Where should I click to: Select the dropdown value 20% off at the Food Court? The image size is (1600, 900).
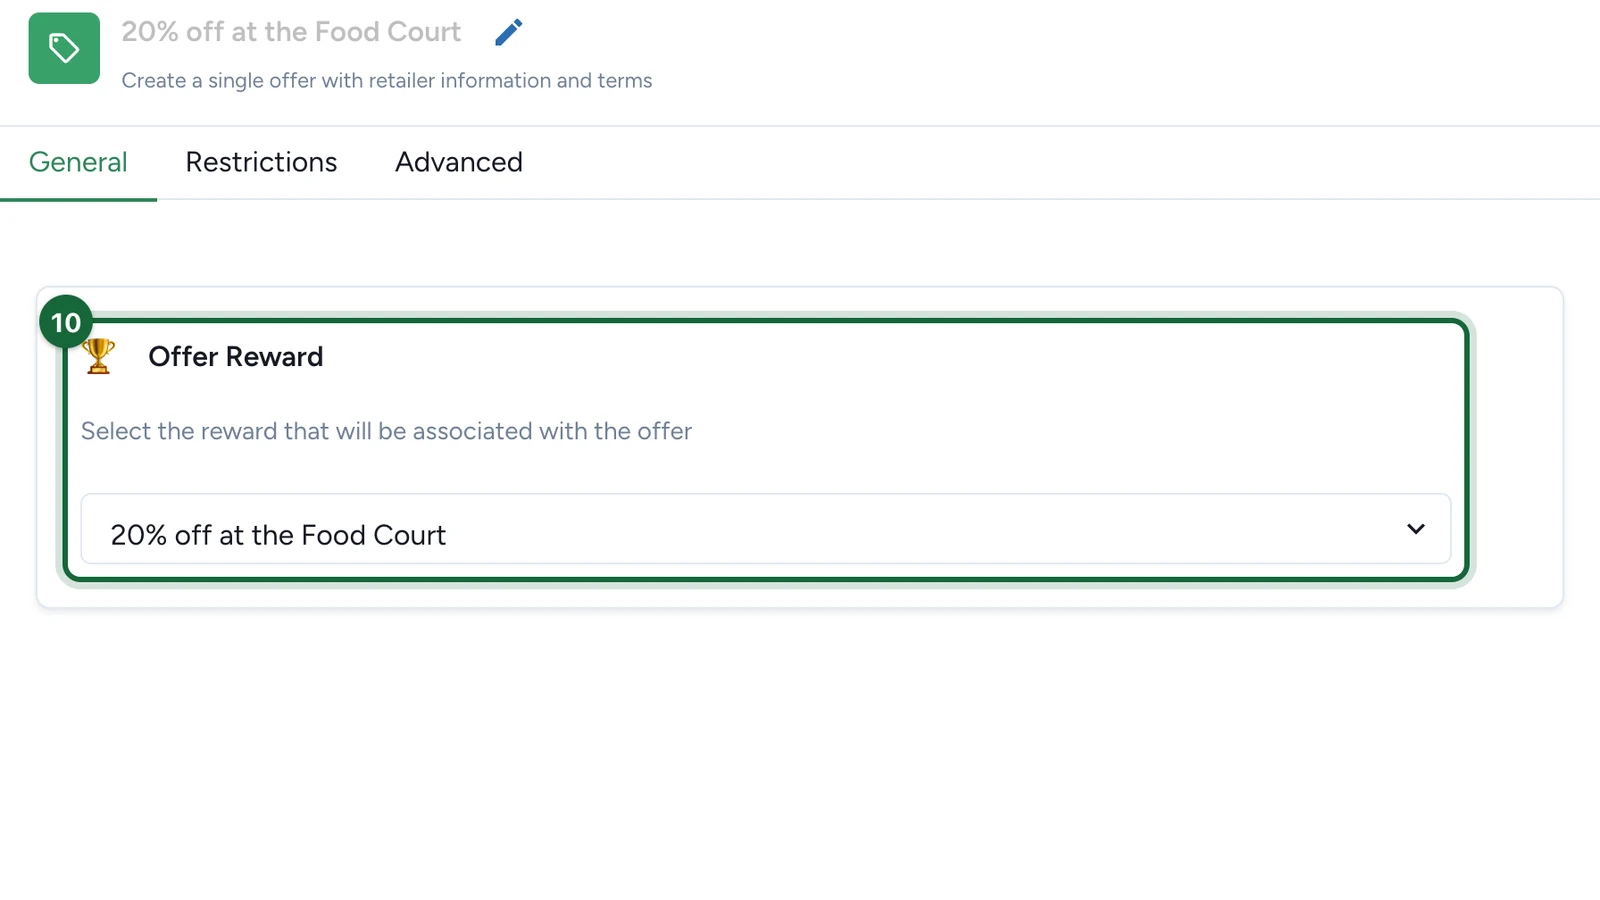point(278,535)
